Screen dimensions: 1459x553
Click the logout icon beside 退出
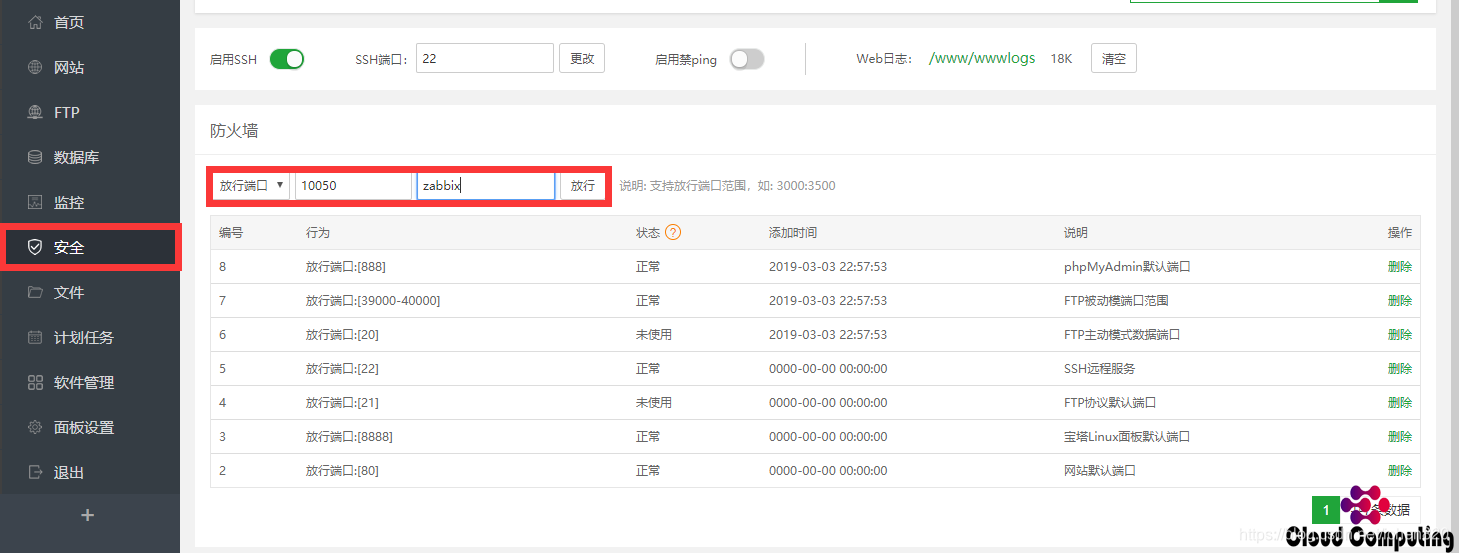click(35, 472)
